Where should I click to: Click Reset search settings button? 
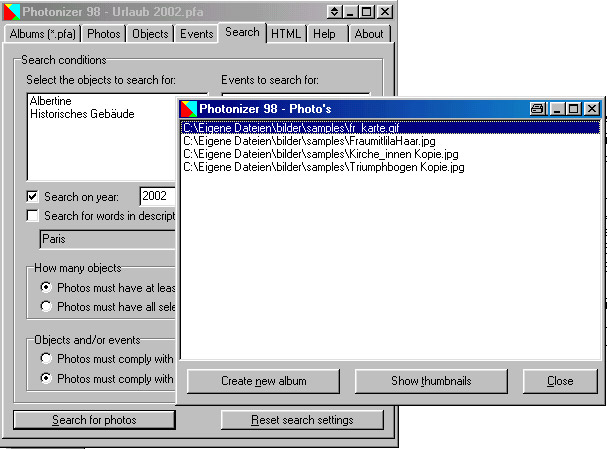tap(302, 420)
